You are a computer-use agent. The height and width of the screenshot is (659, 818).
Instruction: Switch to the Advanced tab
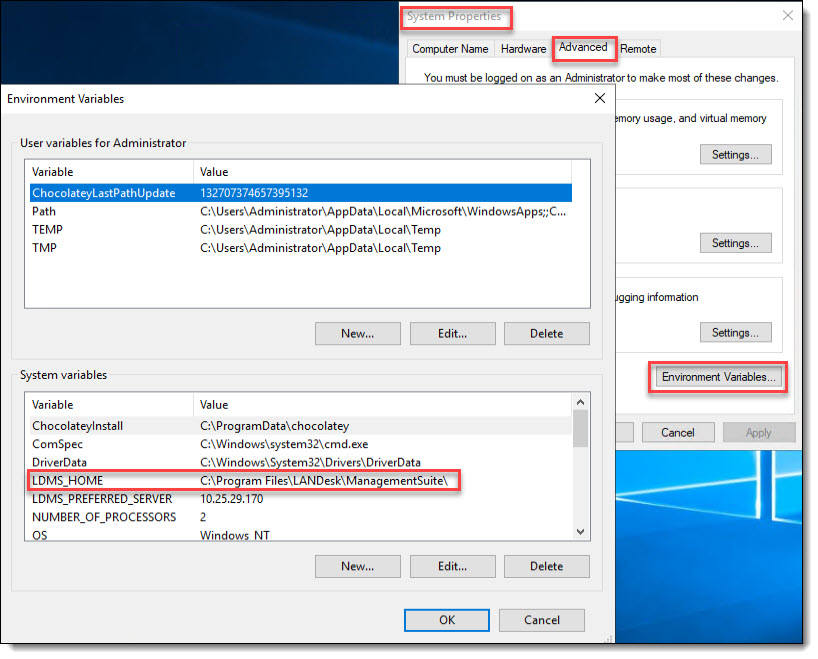(584, 48)
